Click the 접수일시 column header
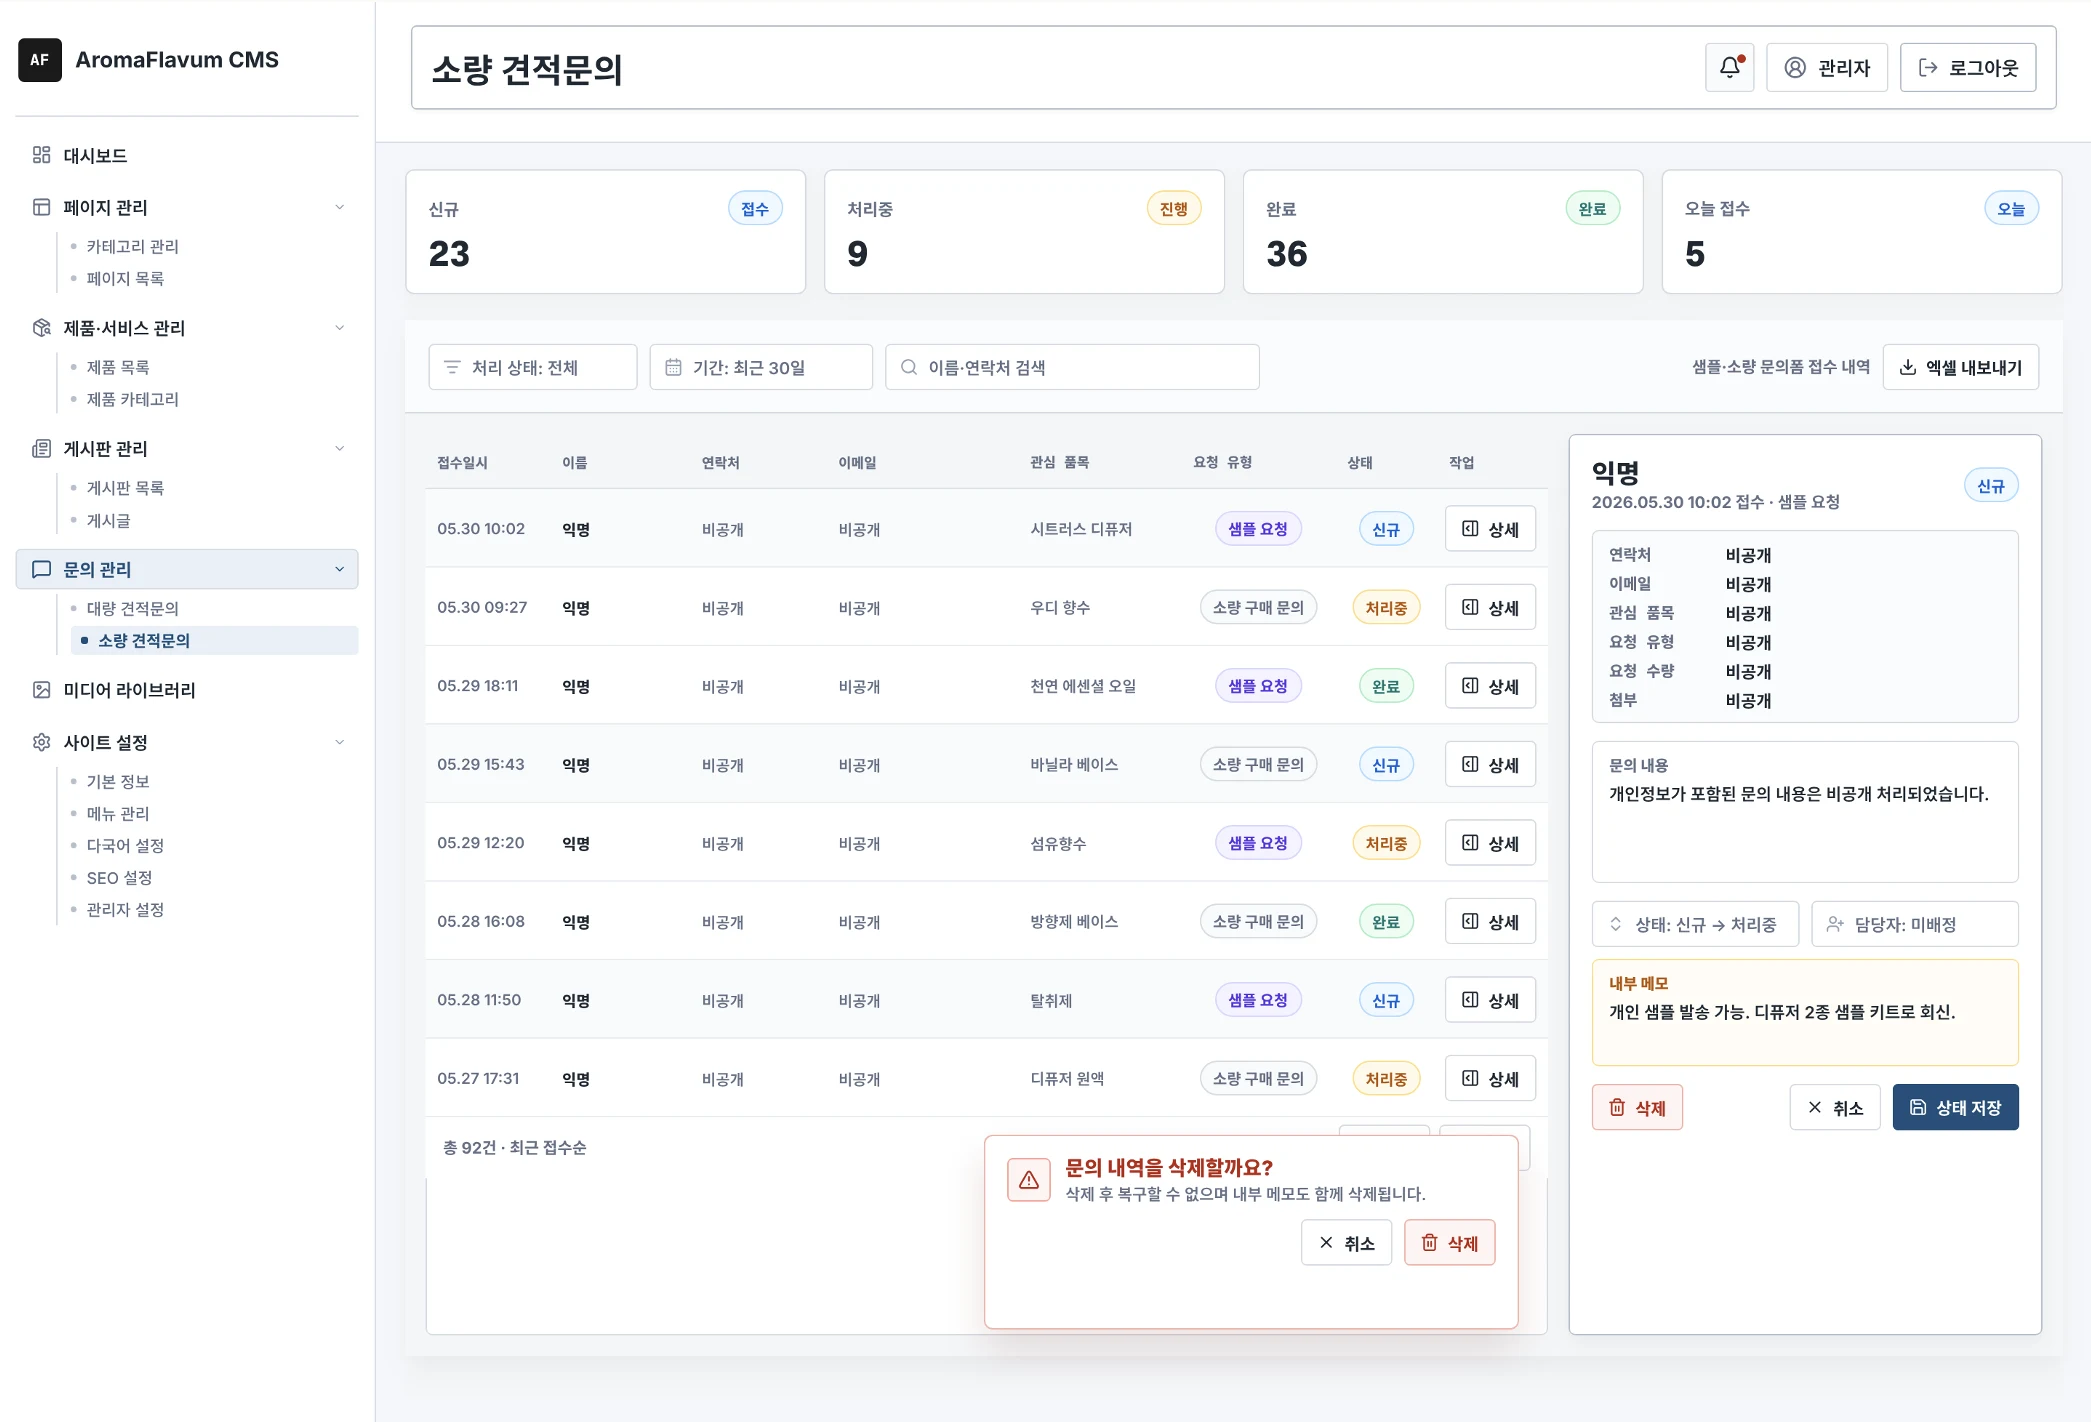Screen dimensions: 2091x1422 (462, 462)
